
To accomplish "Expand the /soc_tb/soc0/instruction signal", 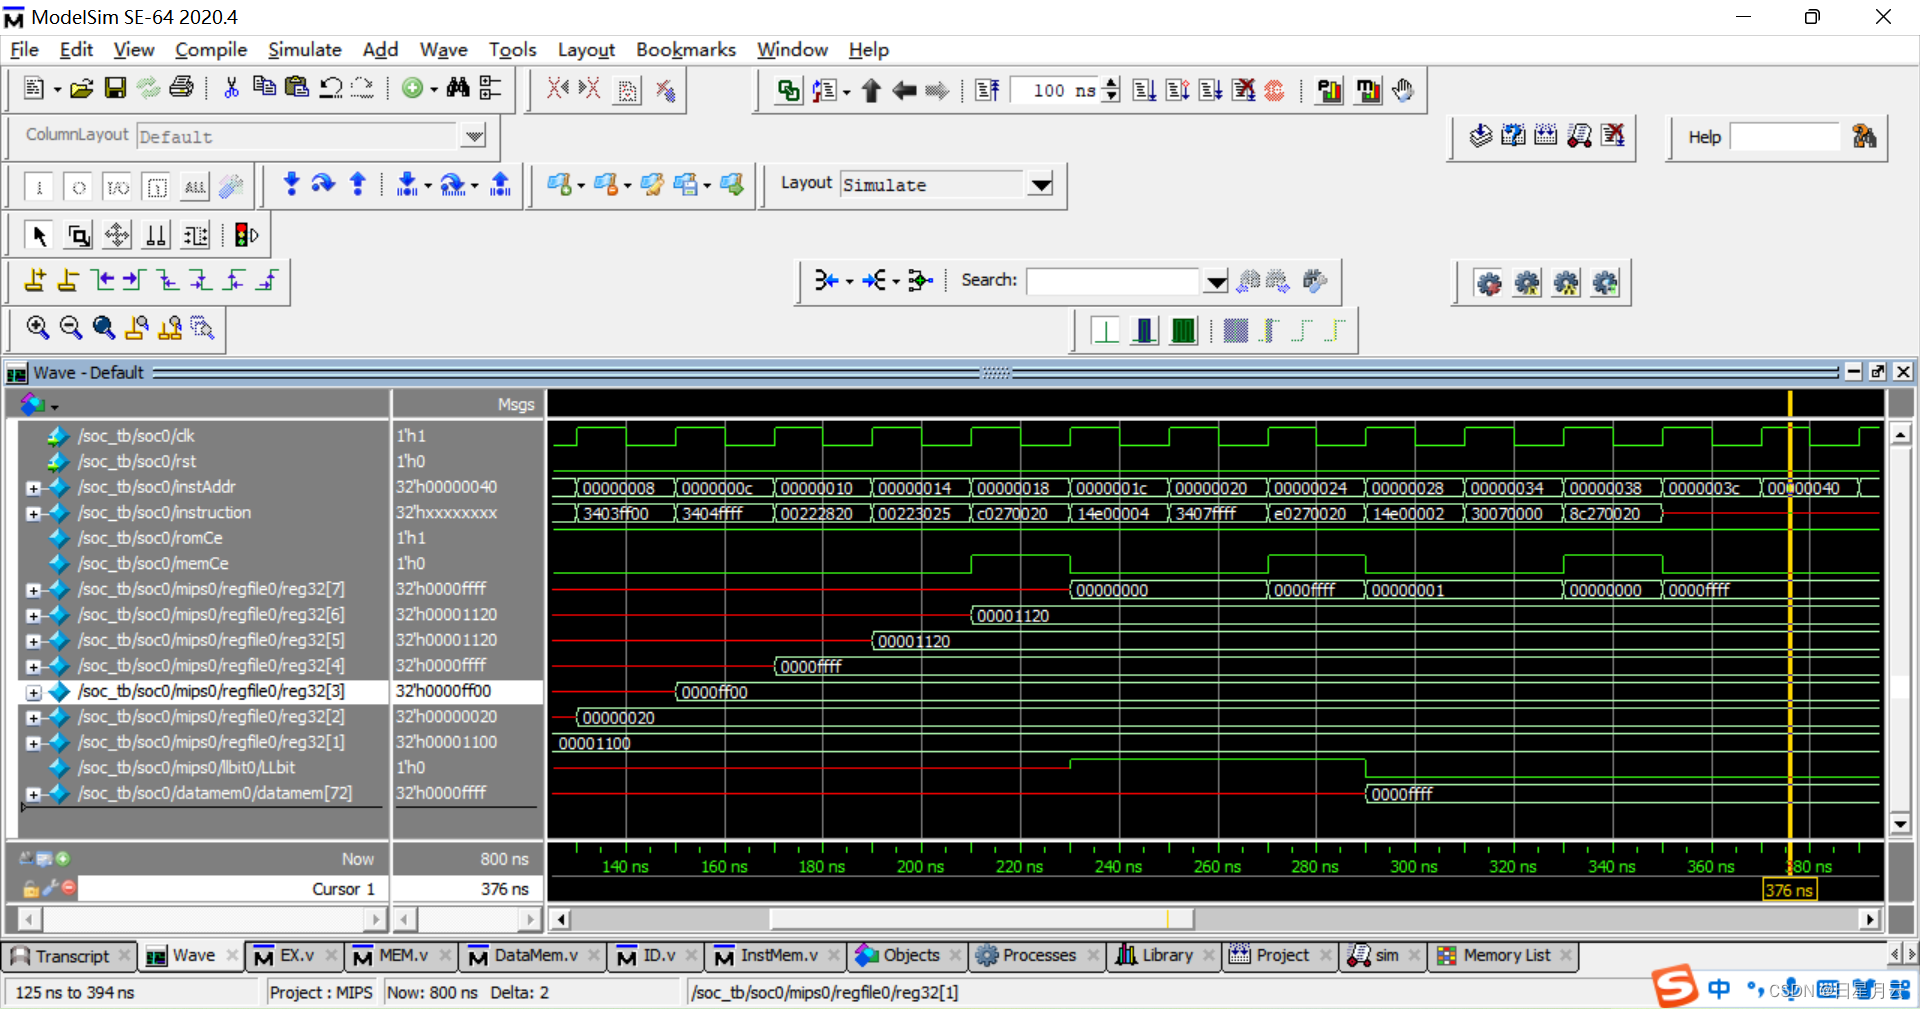I will [x=33, y=514].
